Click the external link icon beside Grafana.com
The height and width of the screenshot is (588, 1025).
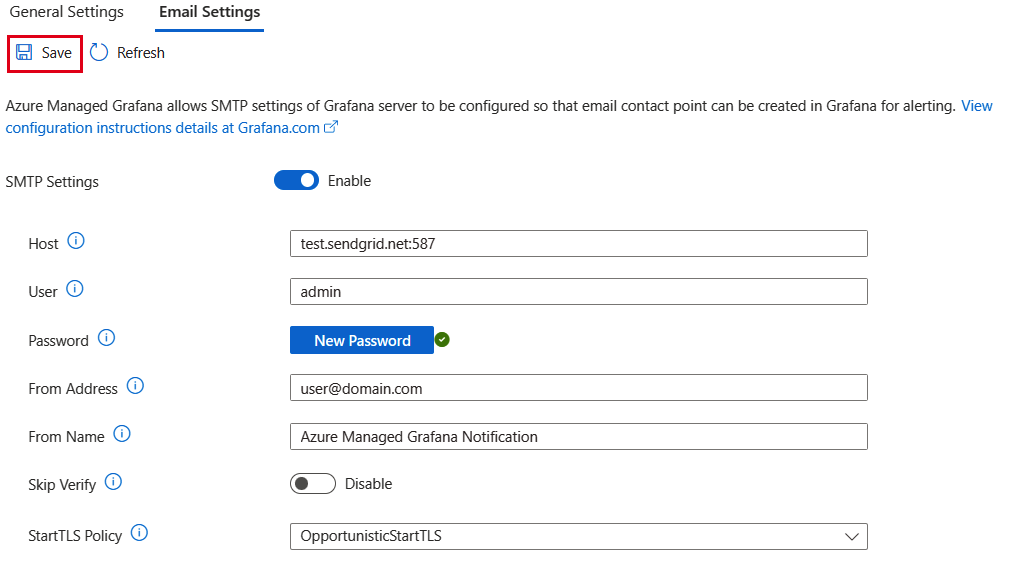pos(330,127)
